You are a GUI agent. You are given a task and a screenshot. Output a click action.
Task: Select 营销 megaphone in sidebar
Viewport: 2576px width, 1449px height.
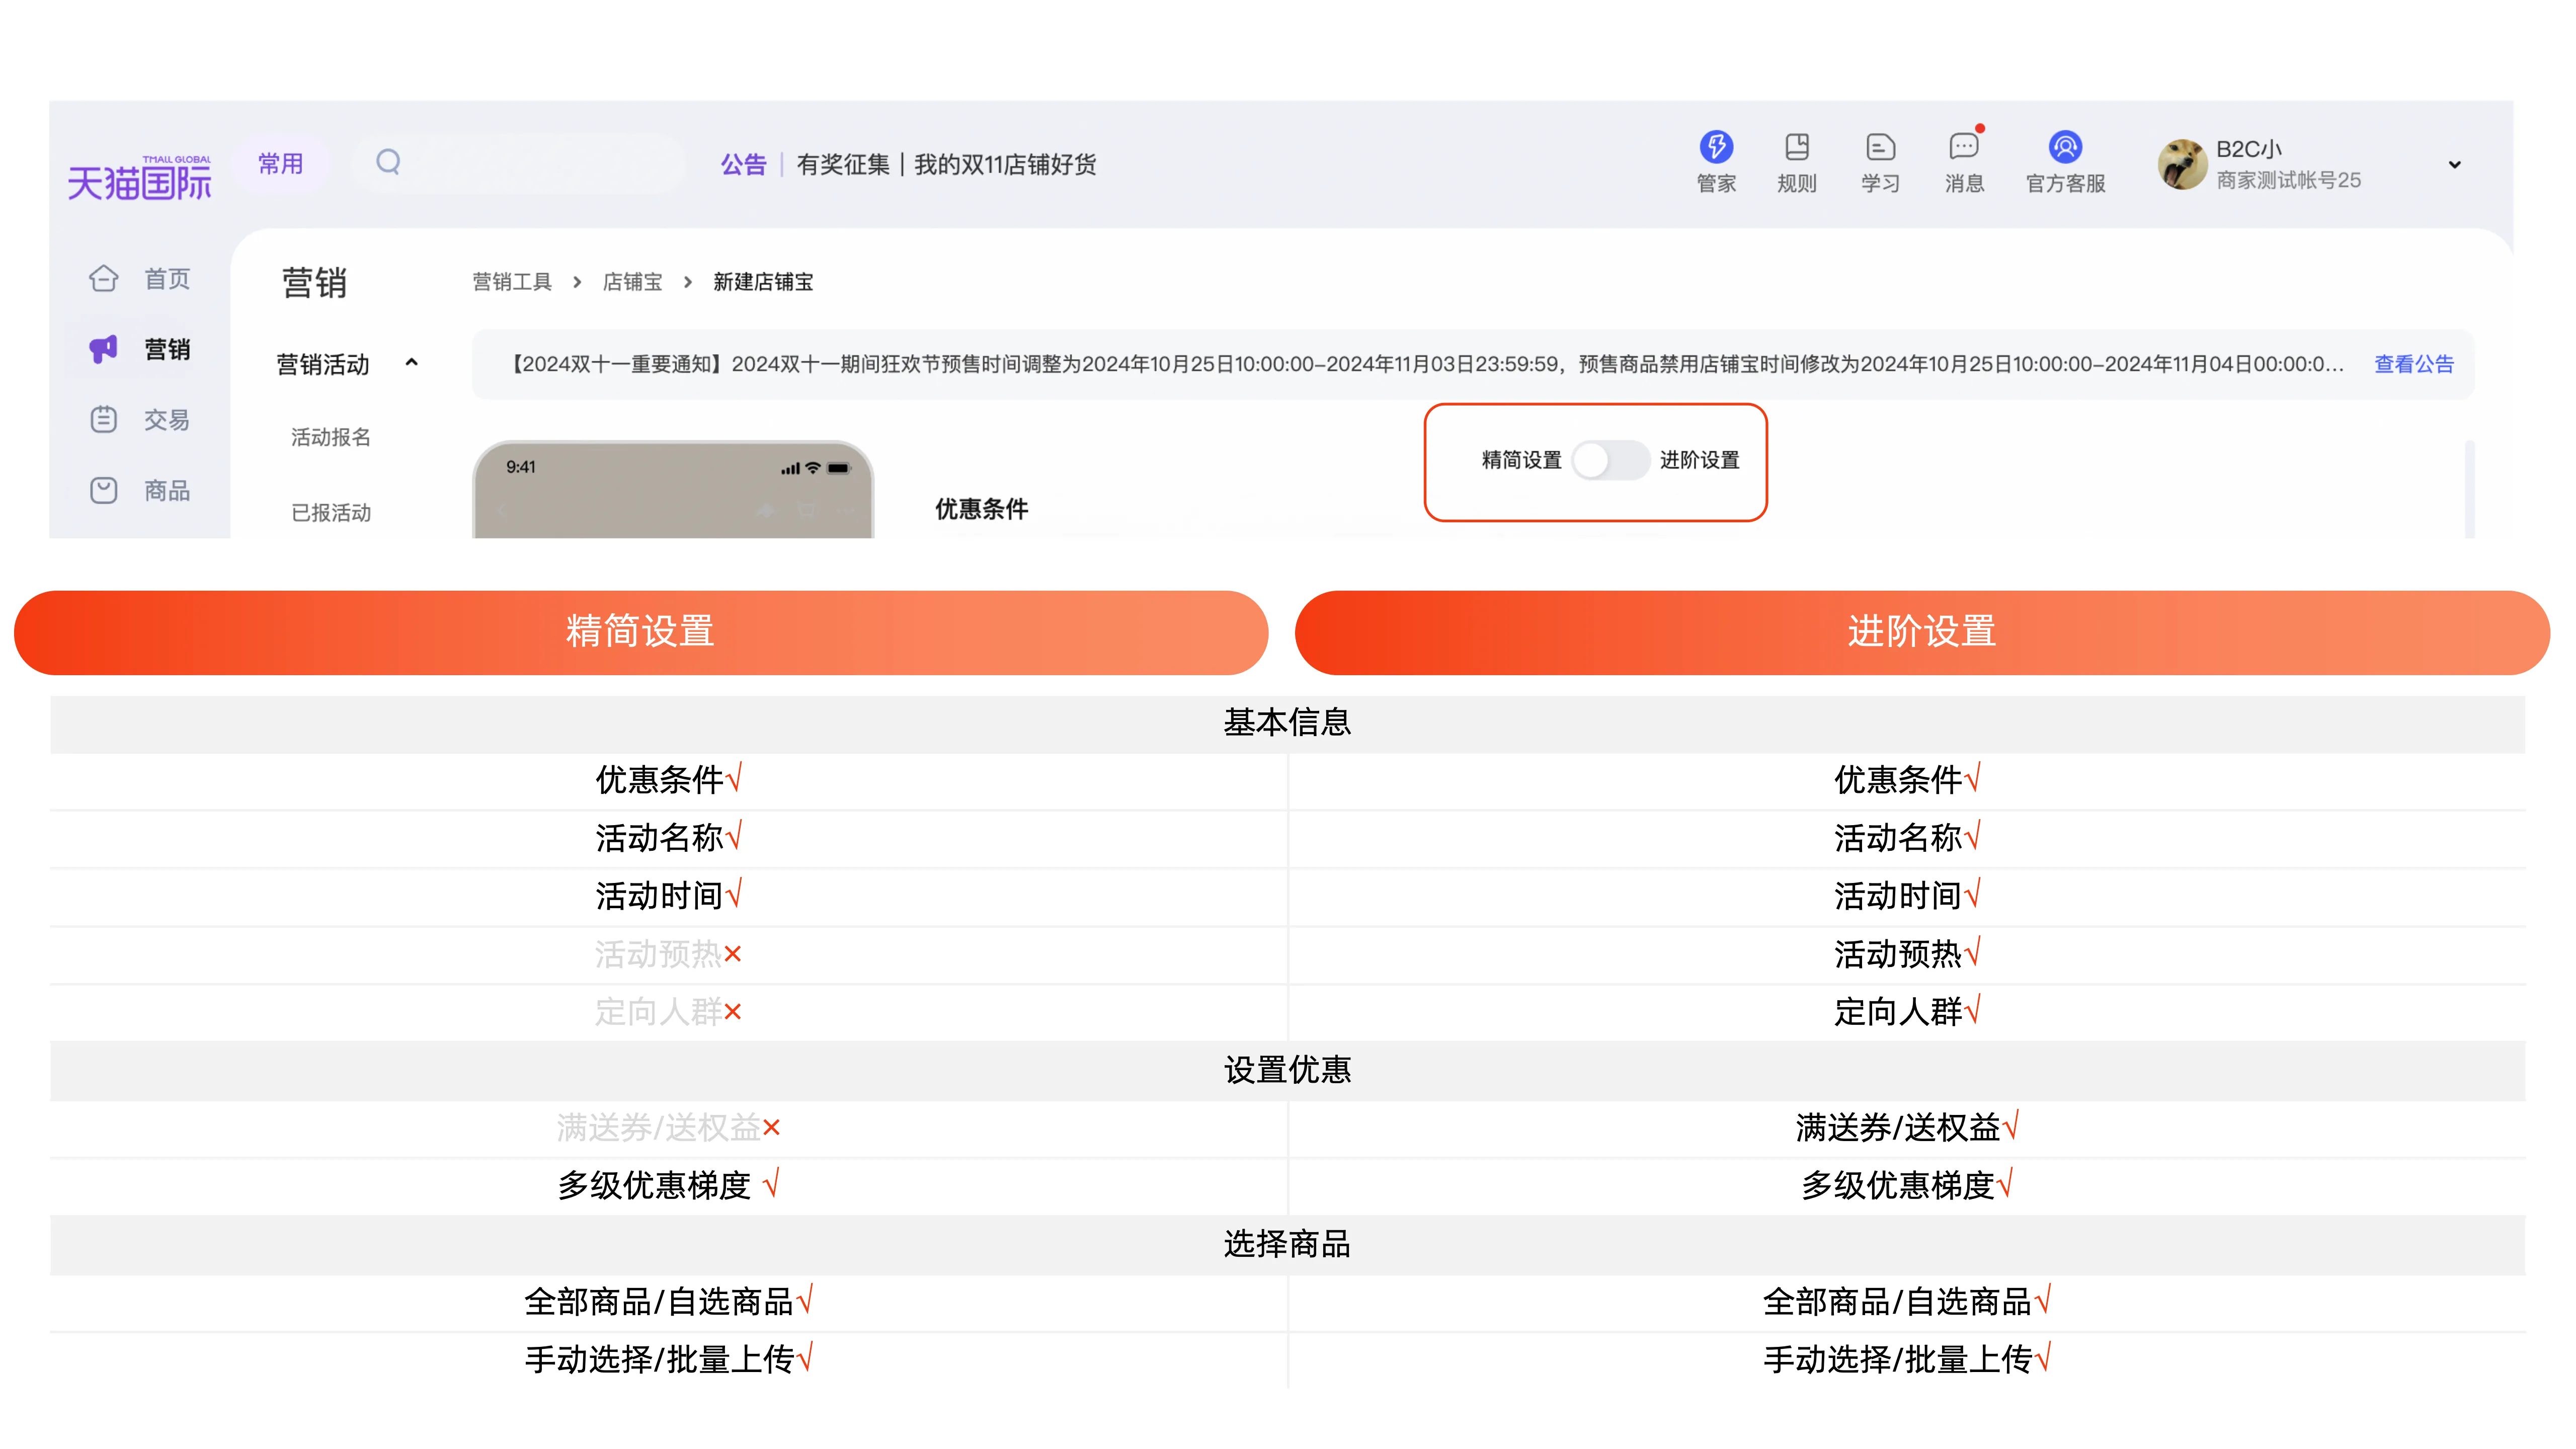tap(139, 349)
